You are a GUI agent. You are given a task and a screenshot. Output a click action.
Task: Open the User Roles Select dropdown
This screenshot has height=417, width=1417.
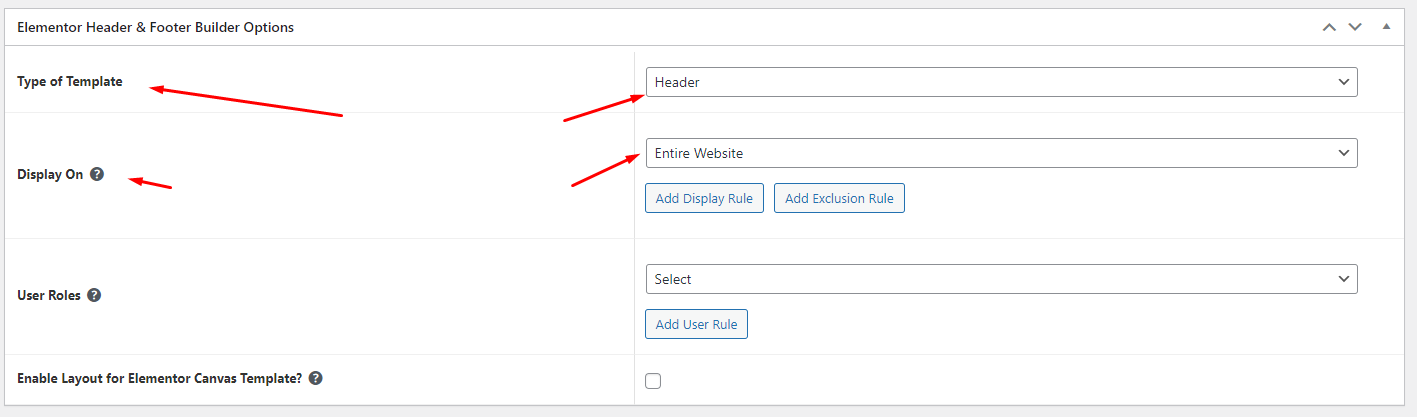1000,279
